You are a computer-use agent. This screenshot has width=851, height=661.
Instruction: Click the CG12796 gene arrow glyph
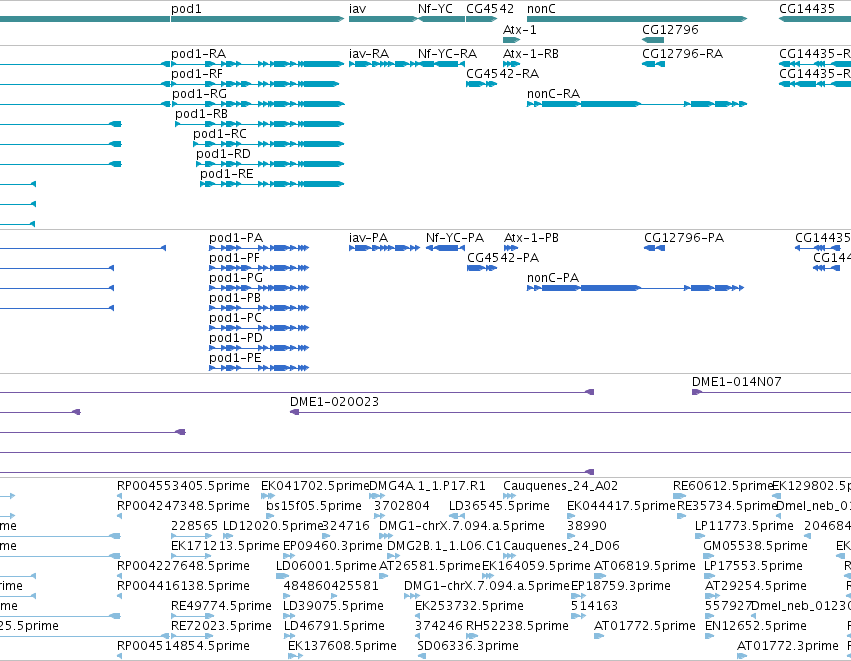pyautogui.click(x=653, y=40)
